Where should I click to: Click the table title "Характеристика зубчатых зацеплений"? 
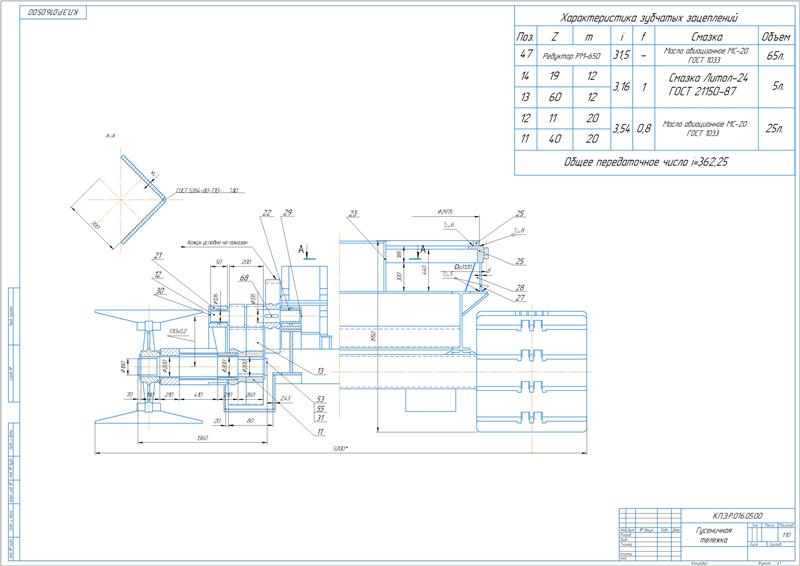(x=649, y=18)
